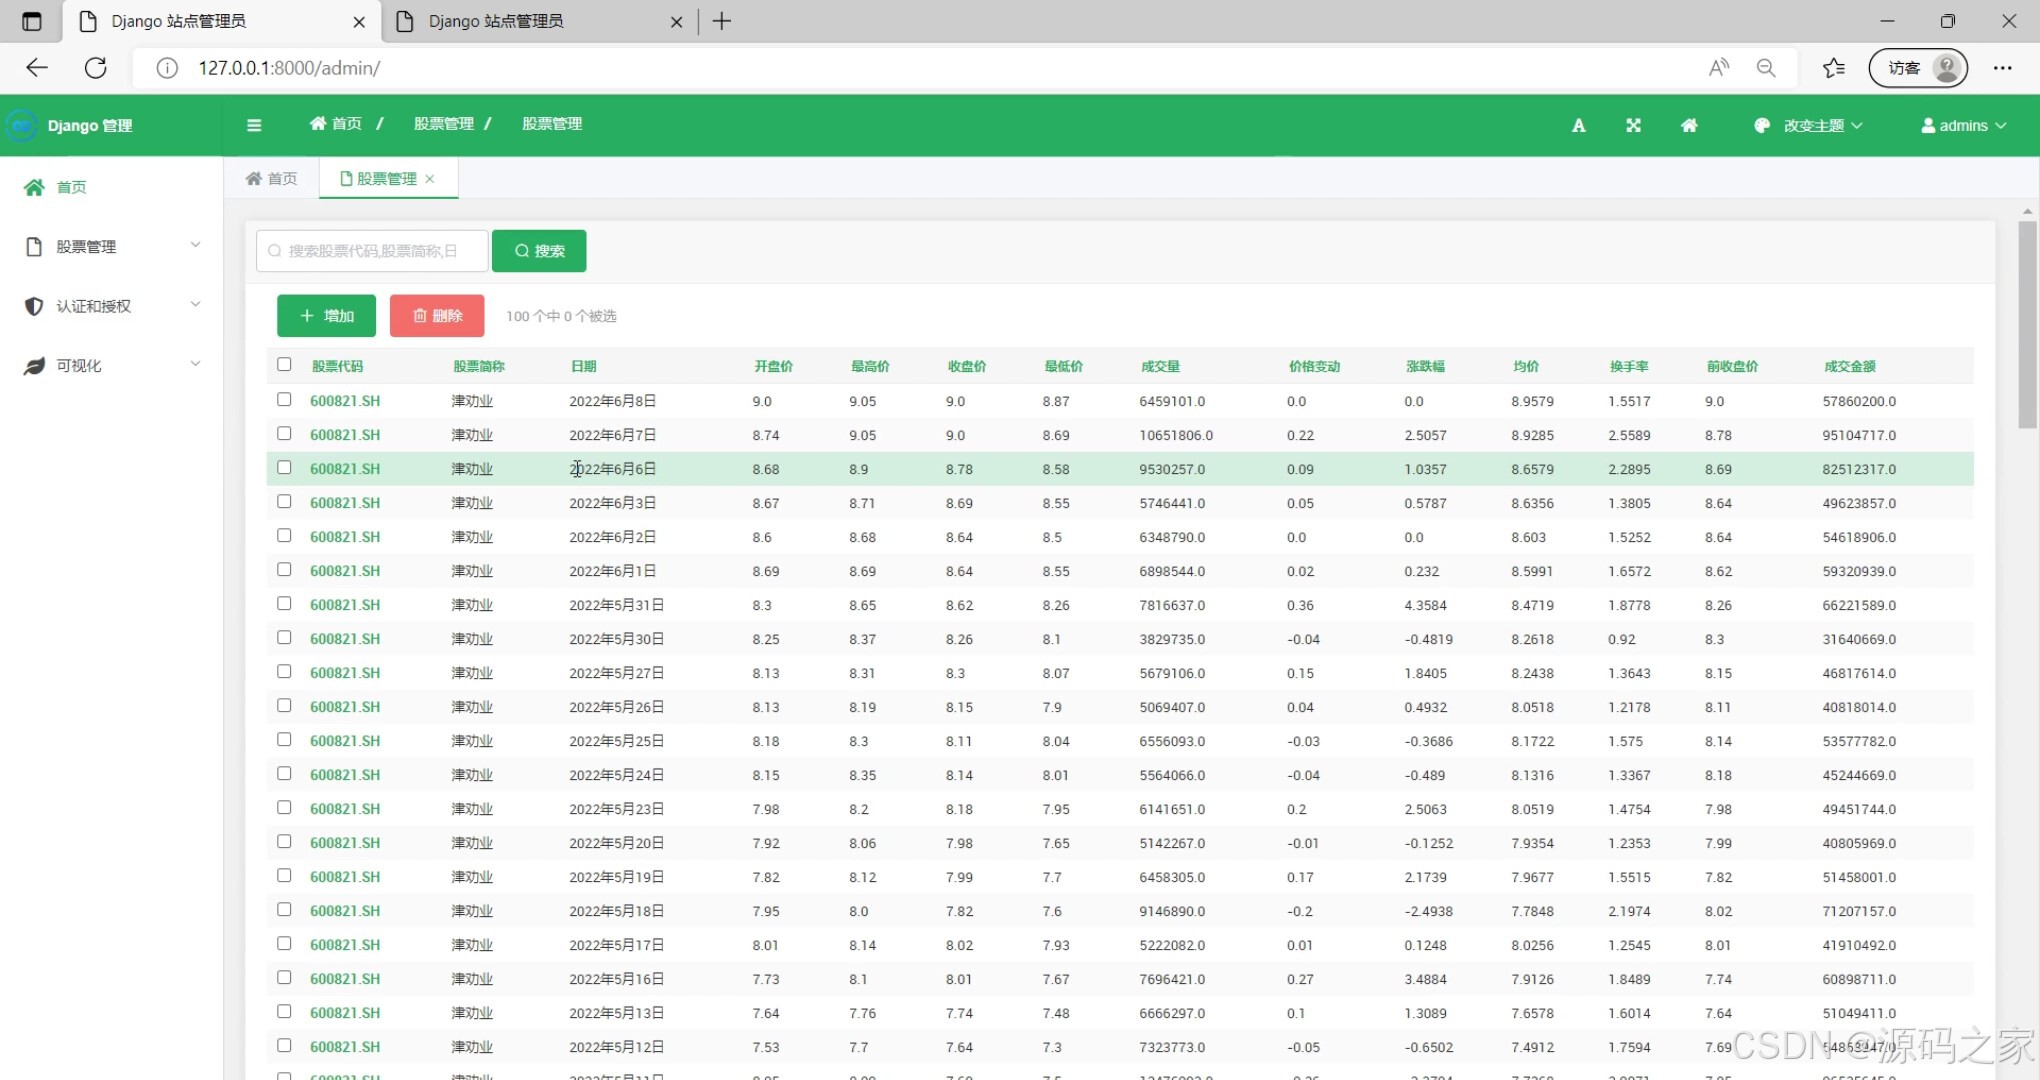This screenshot has width=2040, height=1080.
Task: Click the document icon beside sidebar 股票管理
Action: [34, 246]
